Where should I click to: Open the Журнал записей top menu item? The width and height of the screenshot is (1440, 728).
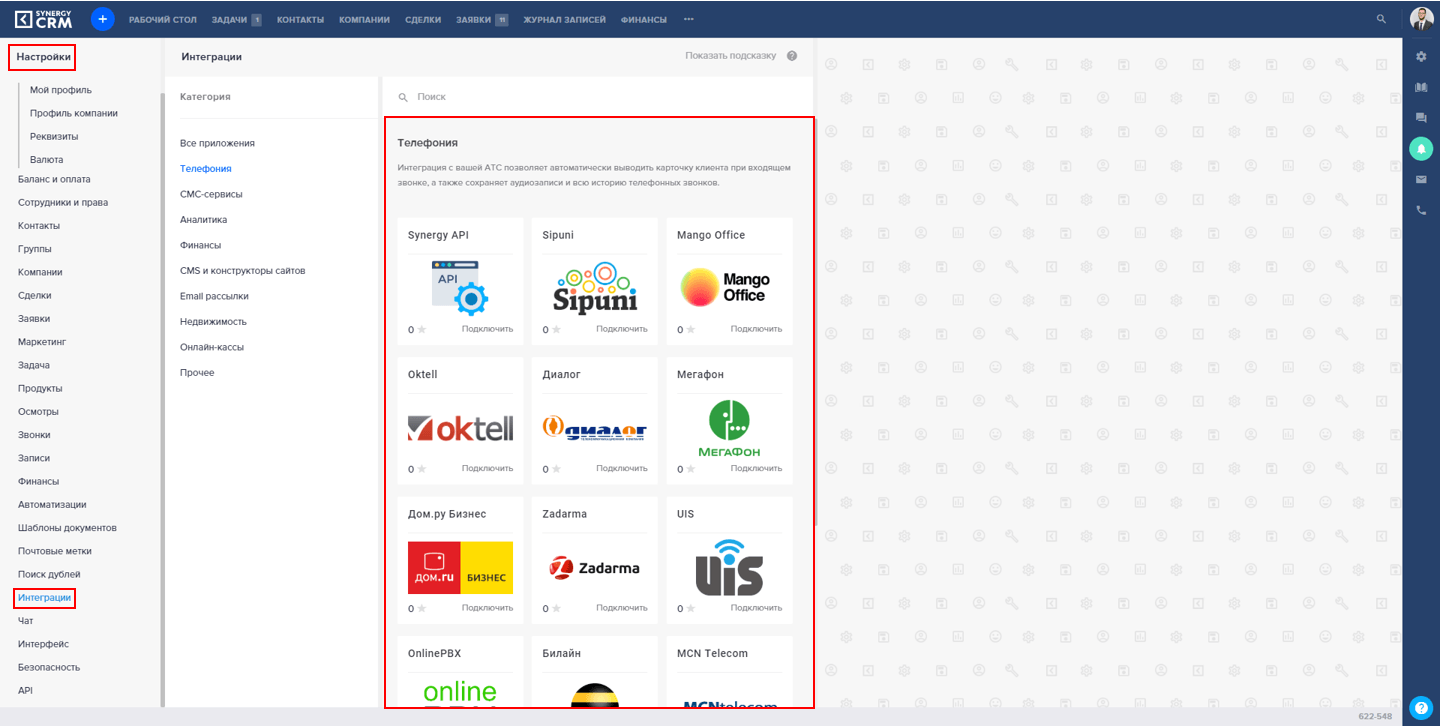click(x=564, y=19)
